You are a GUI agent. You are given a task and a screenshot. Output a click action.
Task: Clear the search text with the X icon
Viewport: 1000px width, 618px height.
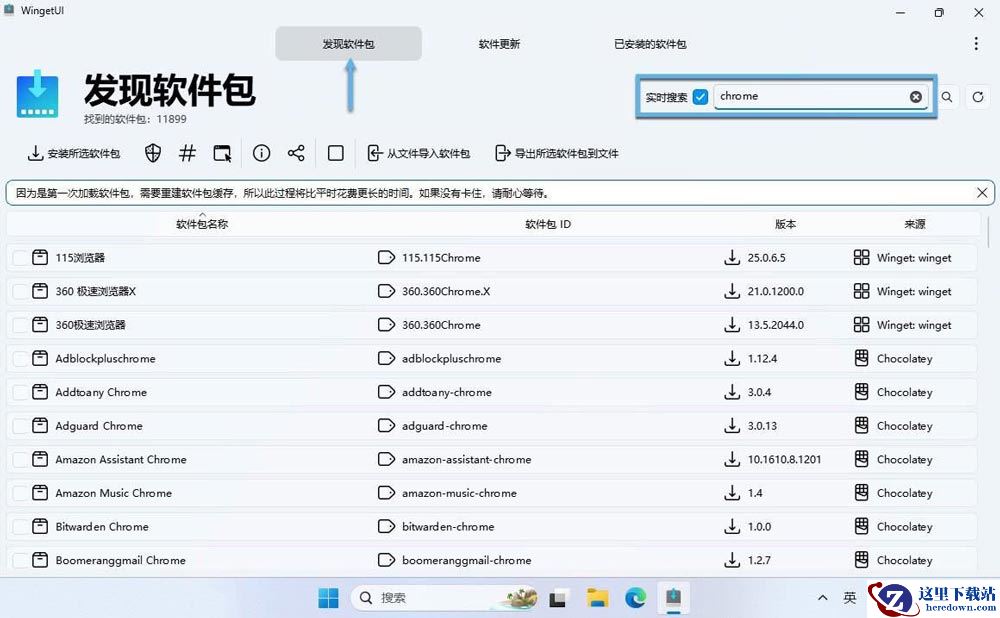click(916, 96)
